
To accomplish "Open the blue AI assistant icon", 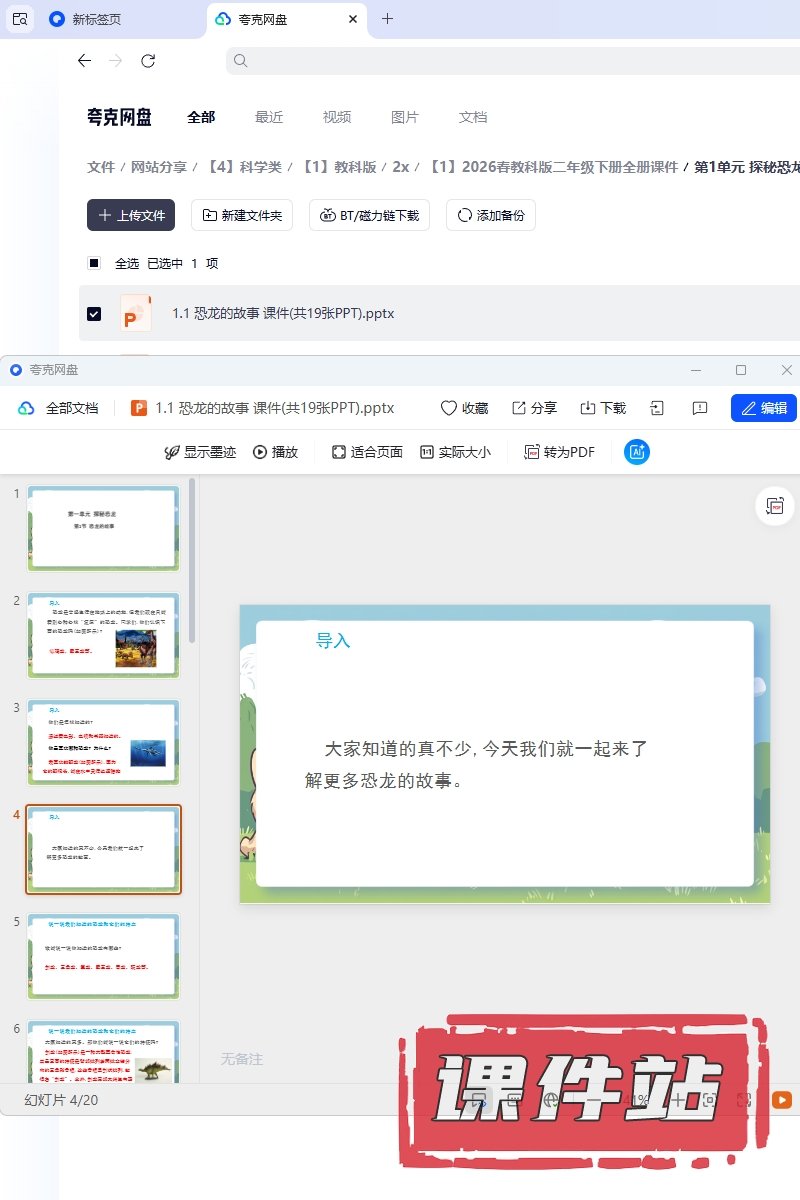I will pyautogui.click(x=637, y=452).
